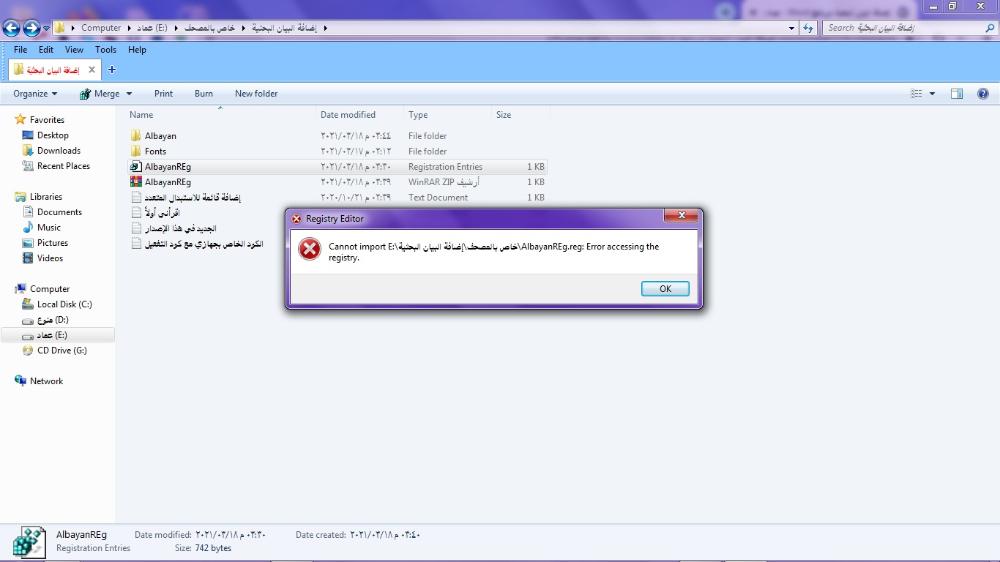Open the View menu
1000x562 pixels.
click(x=74, y=49)
